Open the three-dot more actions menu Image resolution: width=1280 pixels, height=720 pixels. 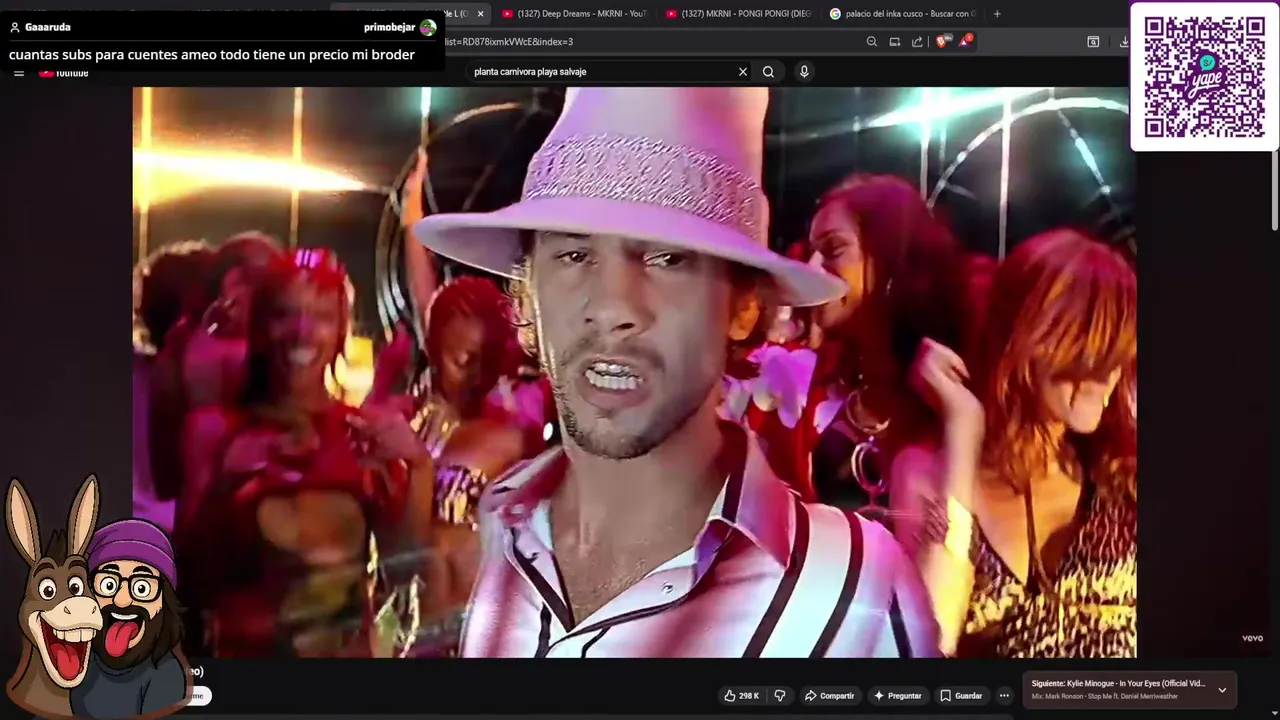(x=1004, y=696)
